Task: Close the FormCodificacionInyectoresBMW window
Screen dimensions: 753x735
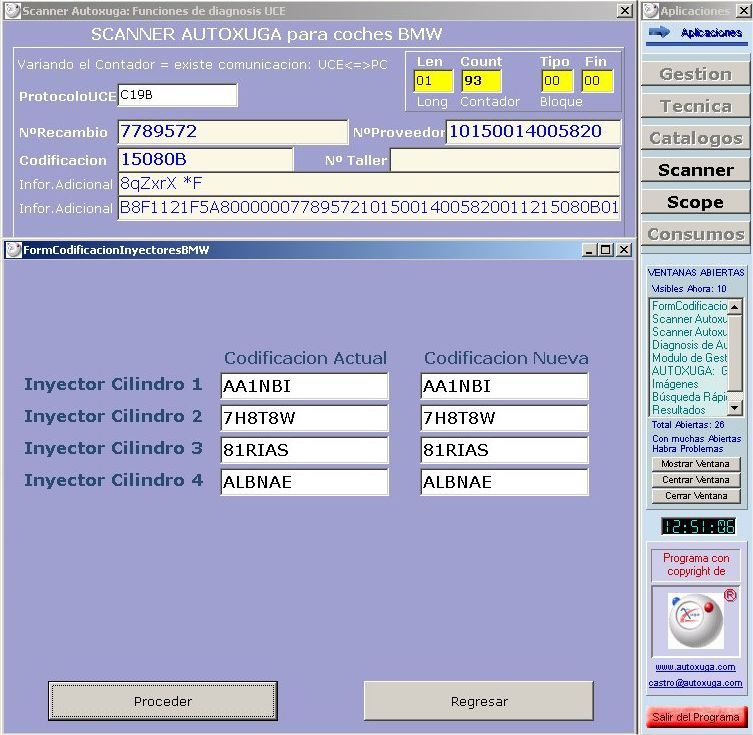Action: 624,250
